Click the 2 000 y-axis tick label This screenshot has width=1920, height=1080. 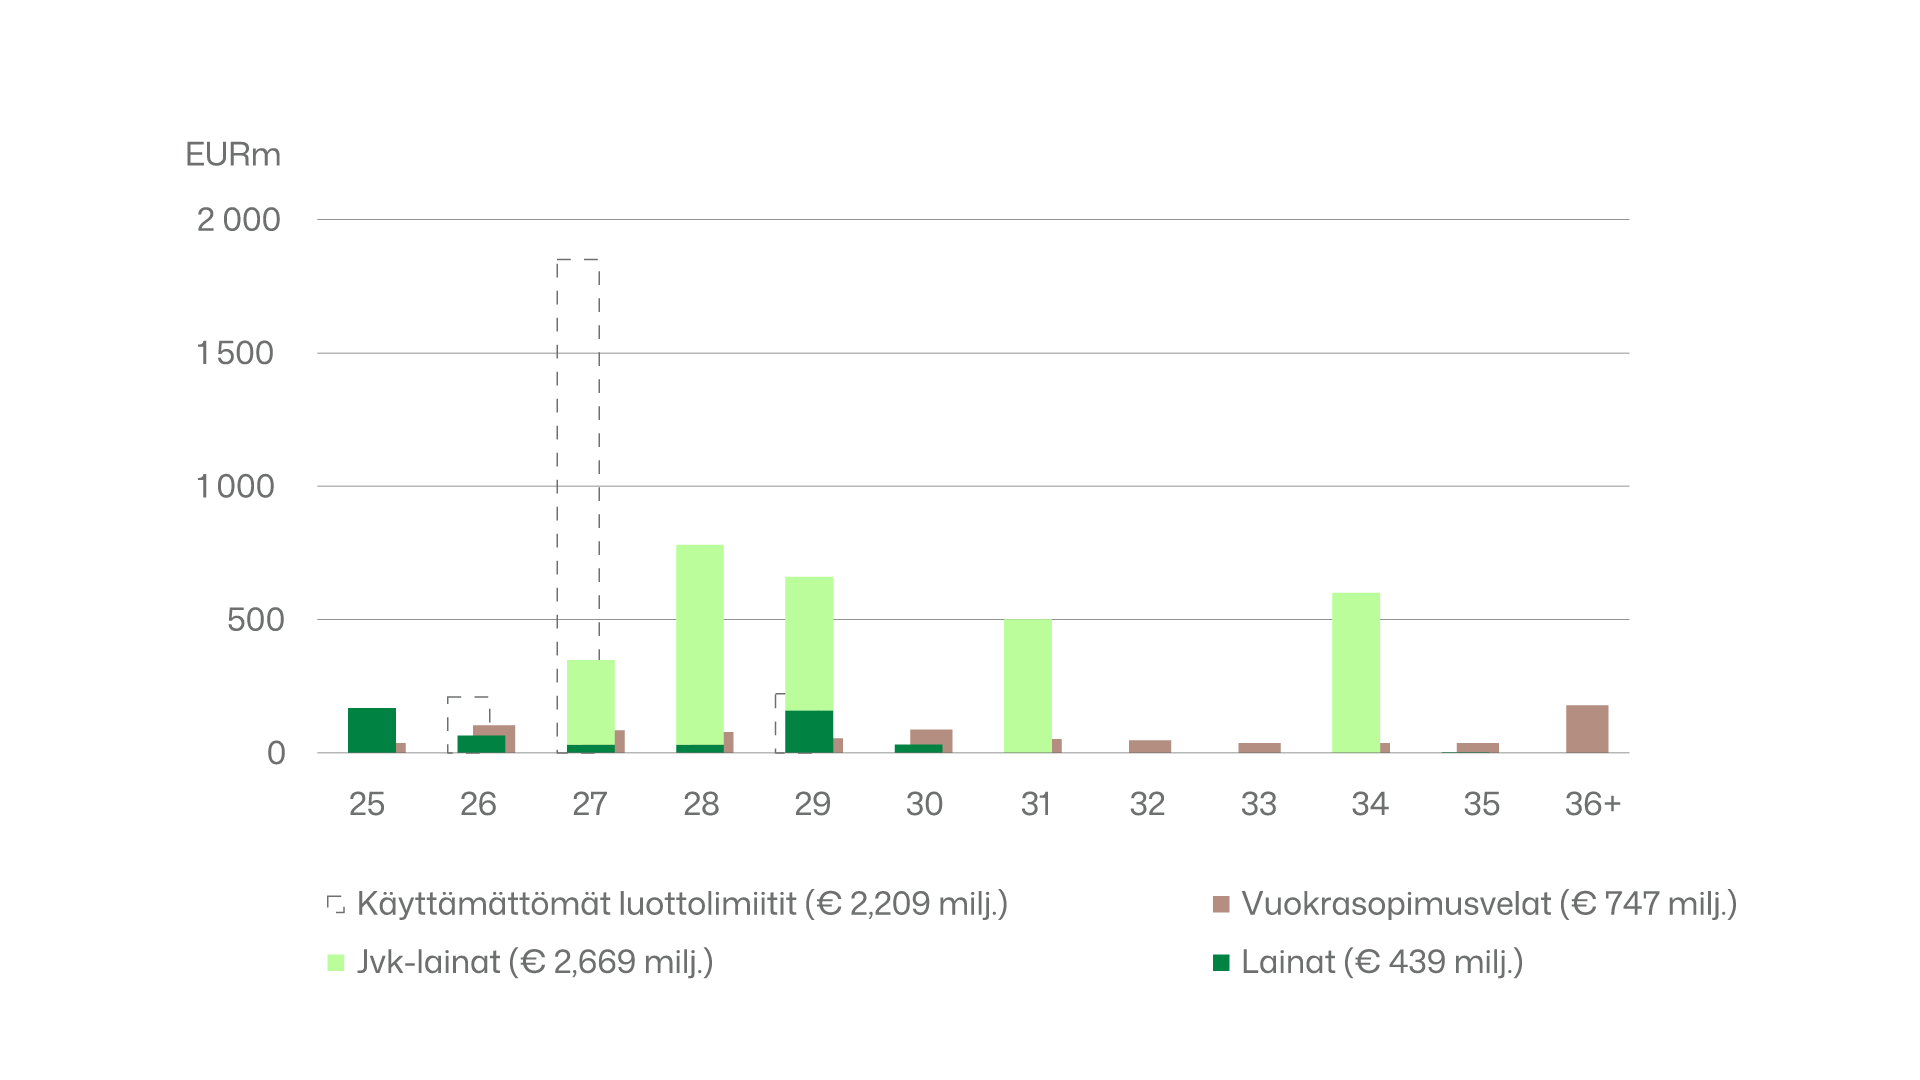pos(238,220)
